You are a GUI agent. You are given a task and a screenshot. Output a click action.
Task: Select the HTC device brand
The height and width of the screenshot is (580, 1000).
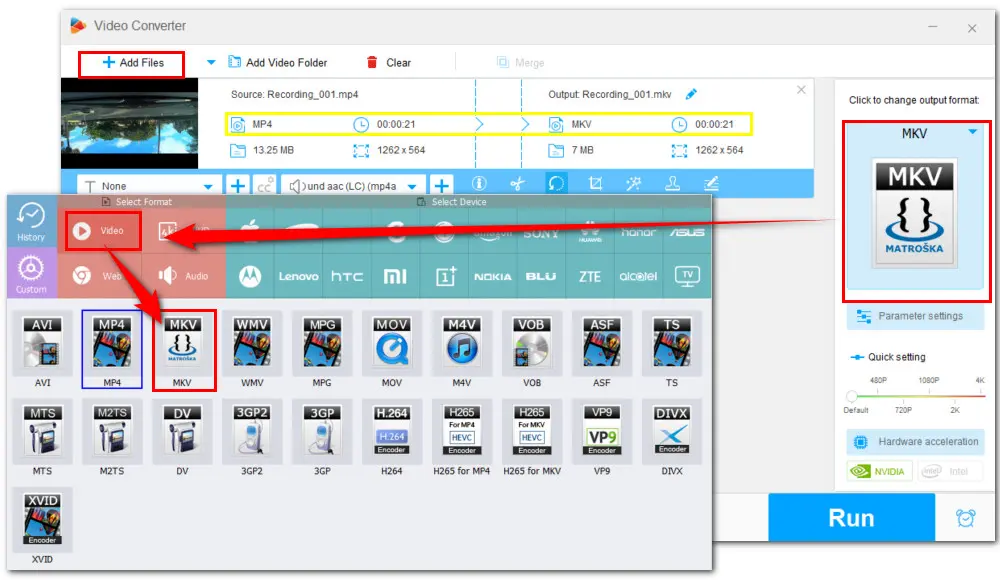click(347, 276)
